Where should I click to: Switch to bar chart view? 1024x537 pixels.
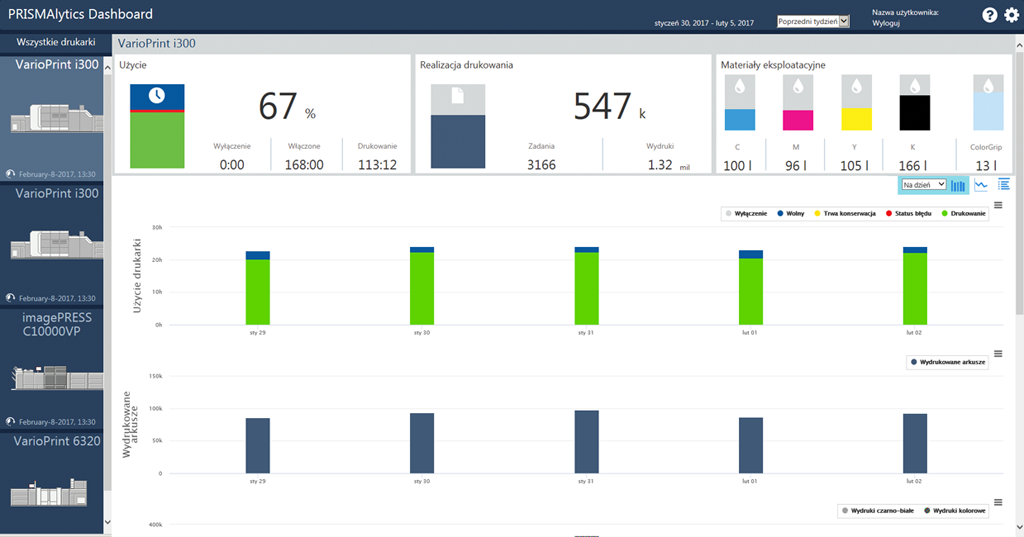[x=959, y=185]
